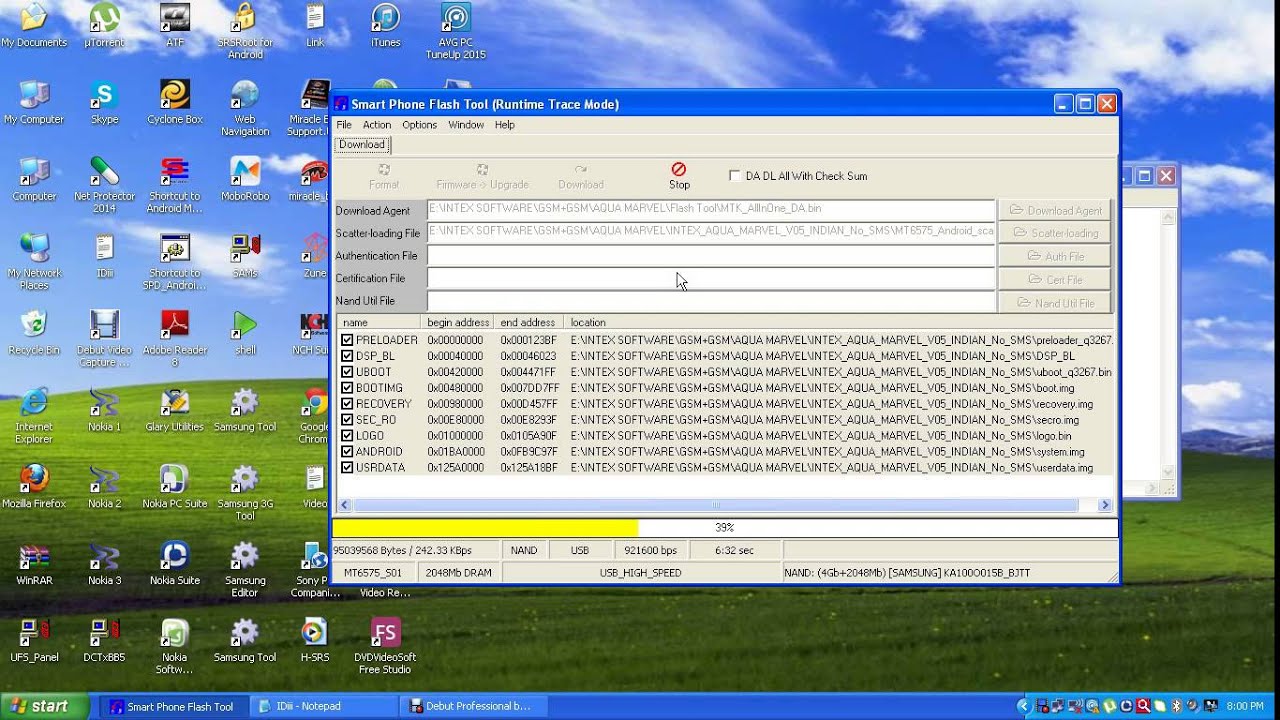Image resolution: width=1280 pixels, height=720 pixels.
Task: Click the Nand Util File button
Action: pyautogui.click(x=1054, y=302)
